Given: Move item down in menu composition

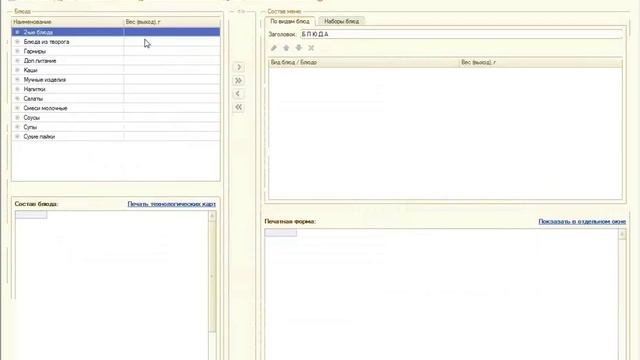Looking at the screenshot, I should coord(299,48).
